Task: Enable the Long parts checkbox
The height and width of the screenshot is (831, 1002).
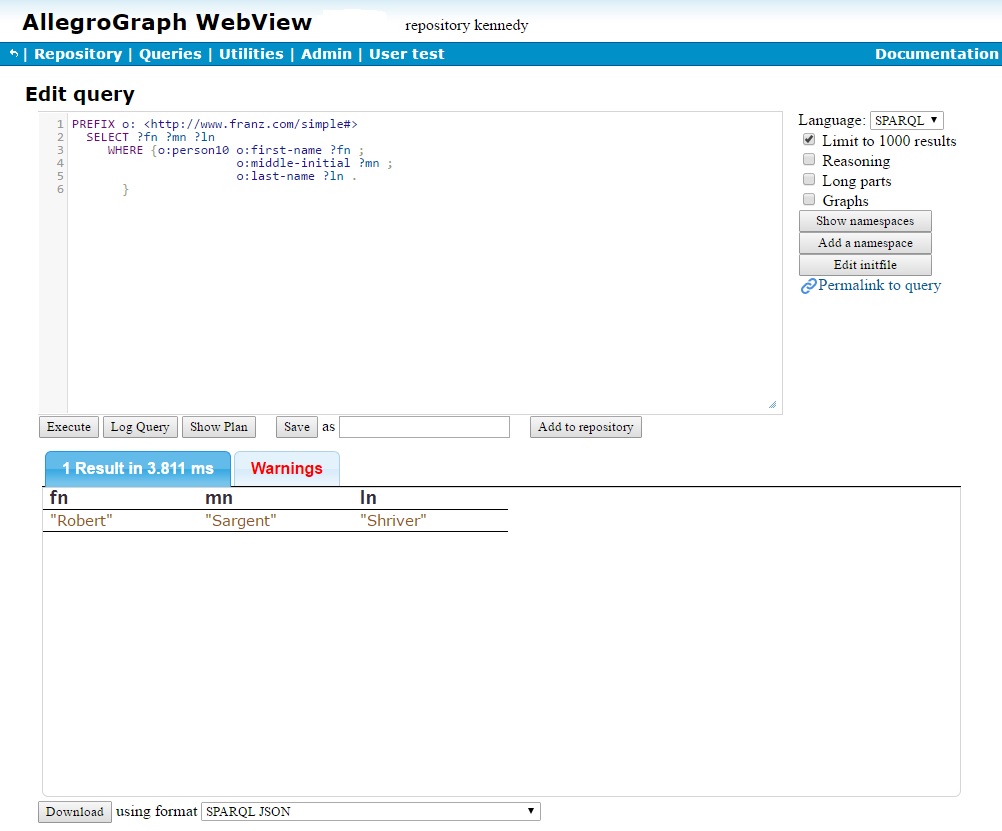Action: (809, 180)
